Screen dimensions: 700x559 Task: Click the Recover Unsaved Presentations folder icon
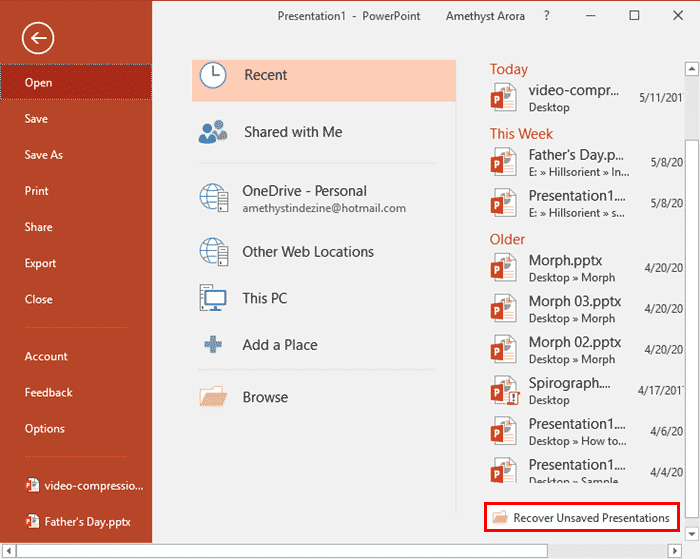500,517
